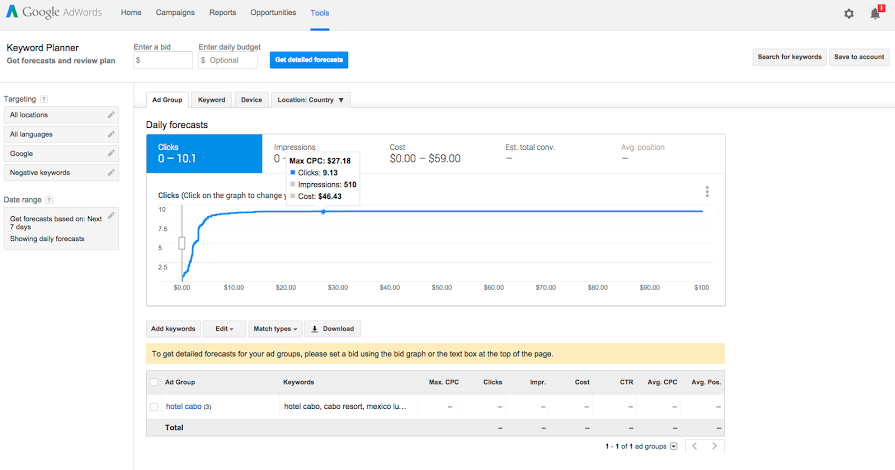Open the Match types dropdown
This screenshot has height=470, width=895.
coord(275,328)
